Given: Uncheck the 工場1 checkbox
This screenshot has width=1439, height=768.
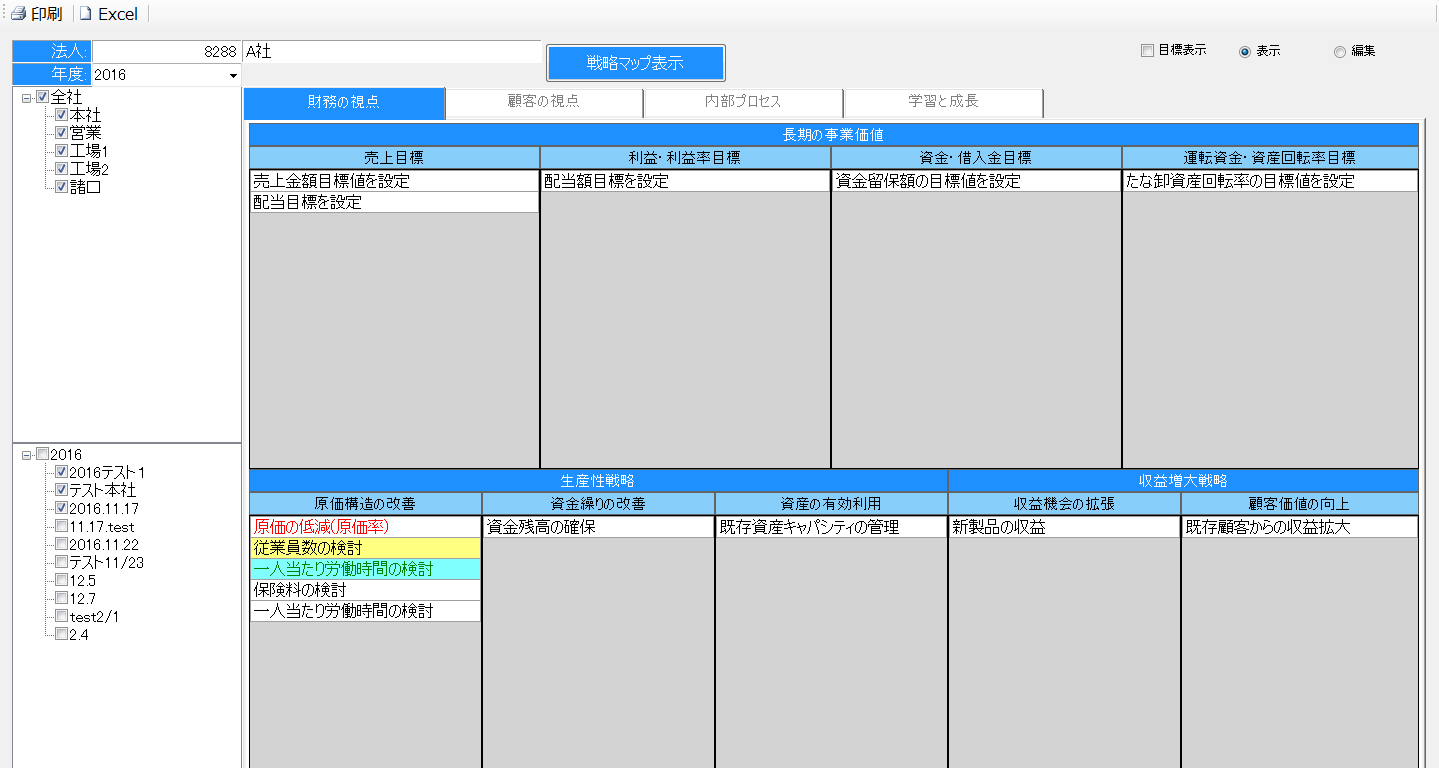Looking at the screenshot, I should (x=61, y=151).
